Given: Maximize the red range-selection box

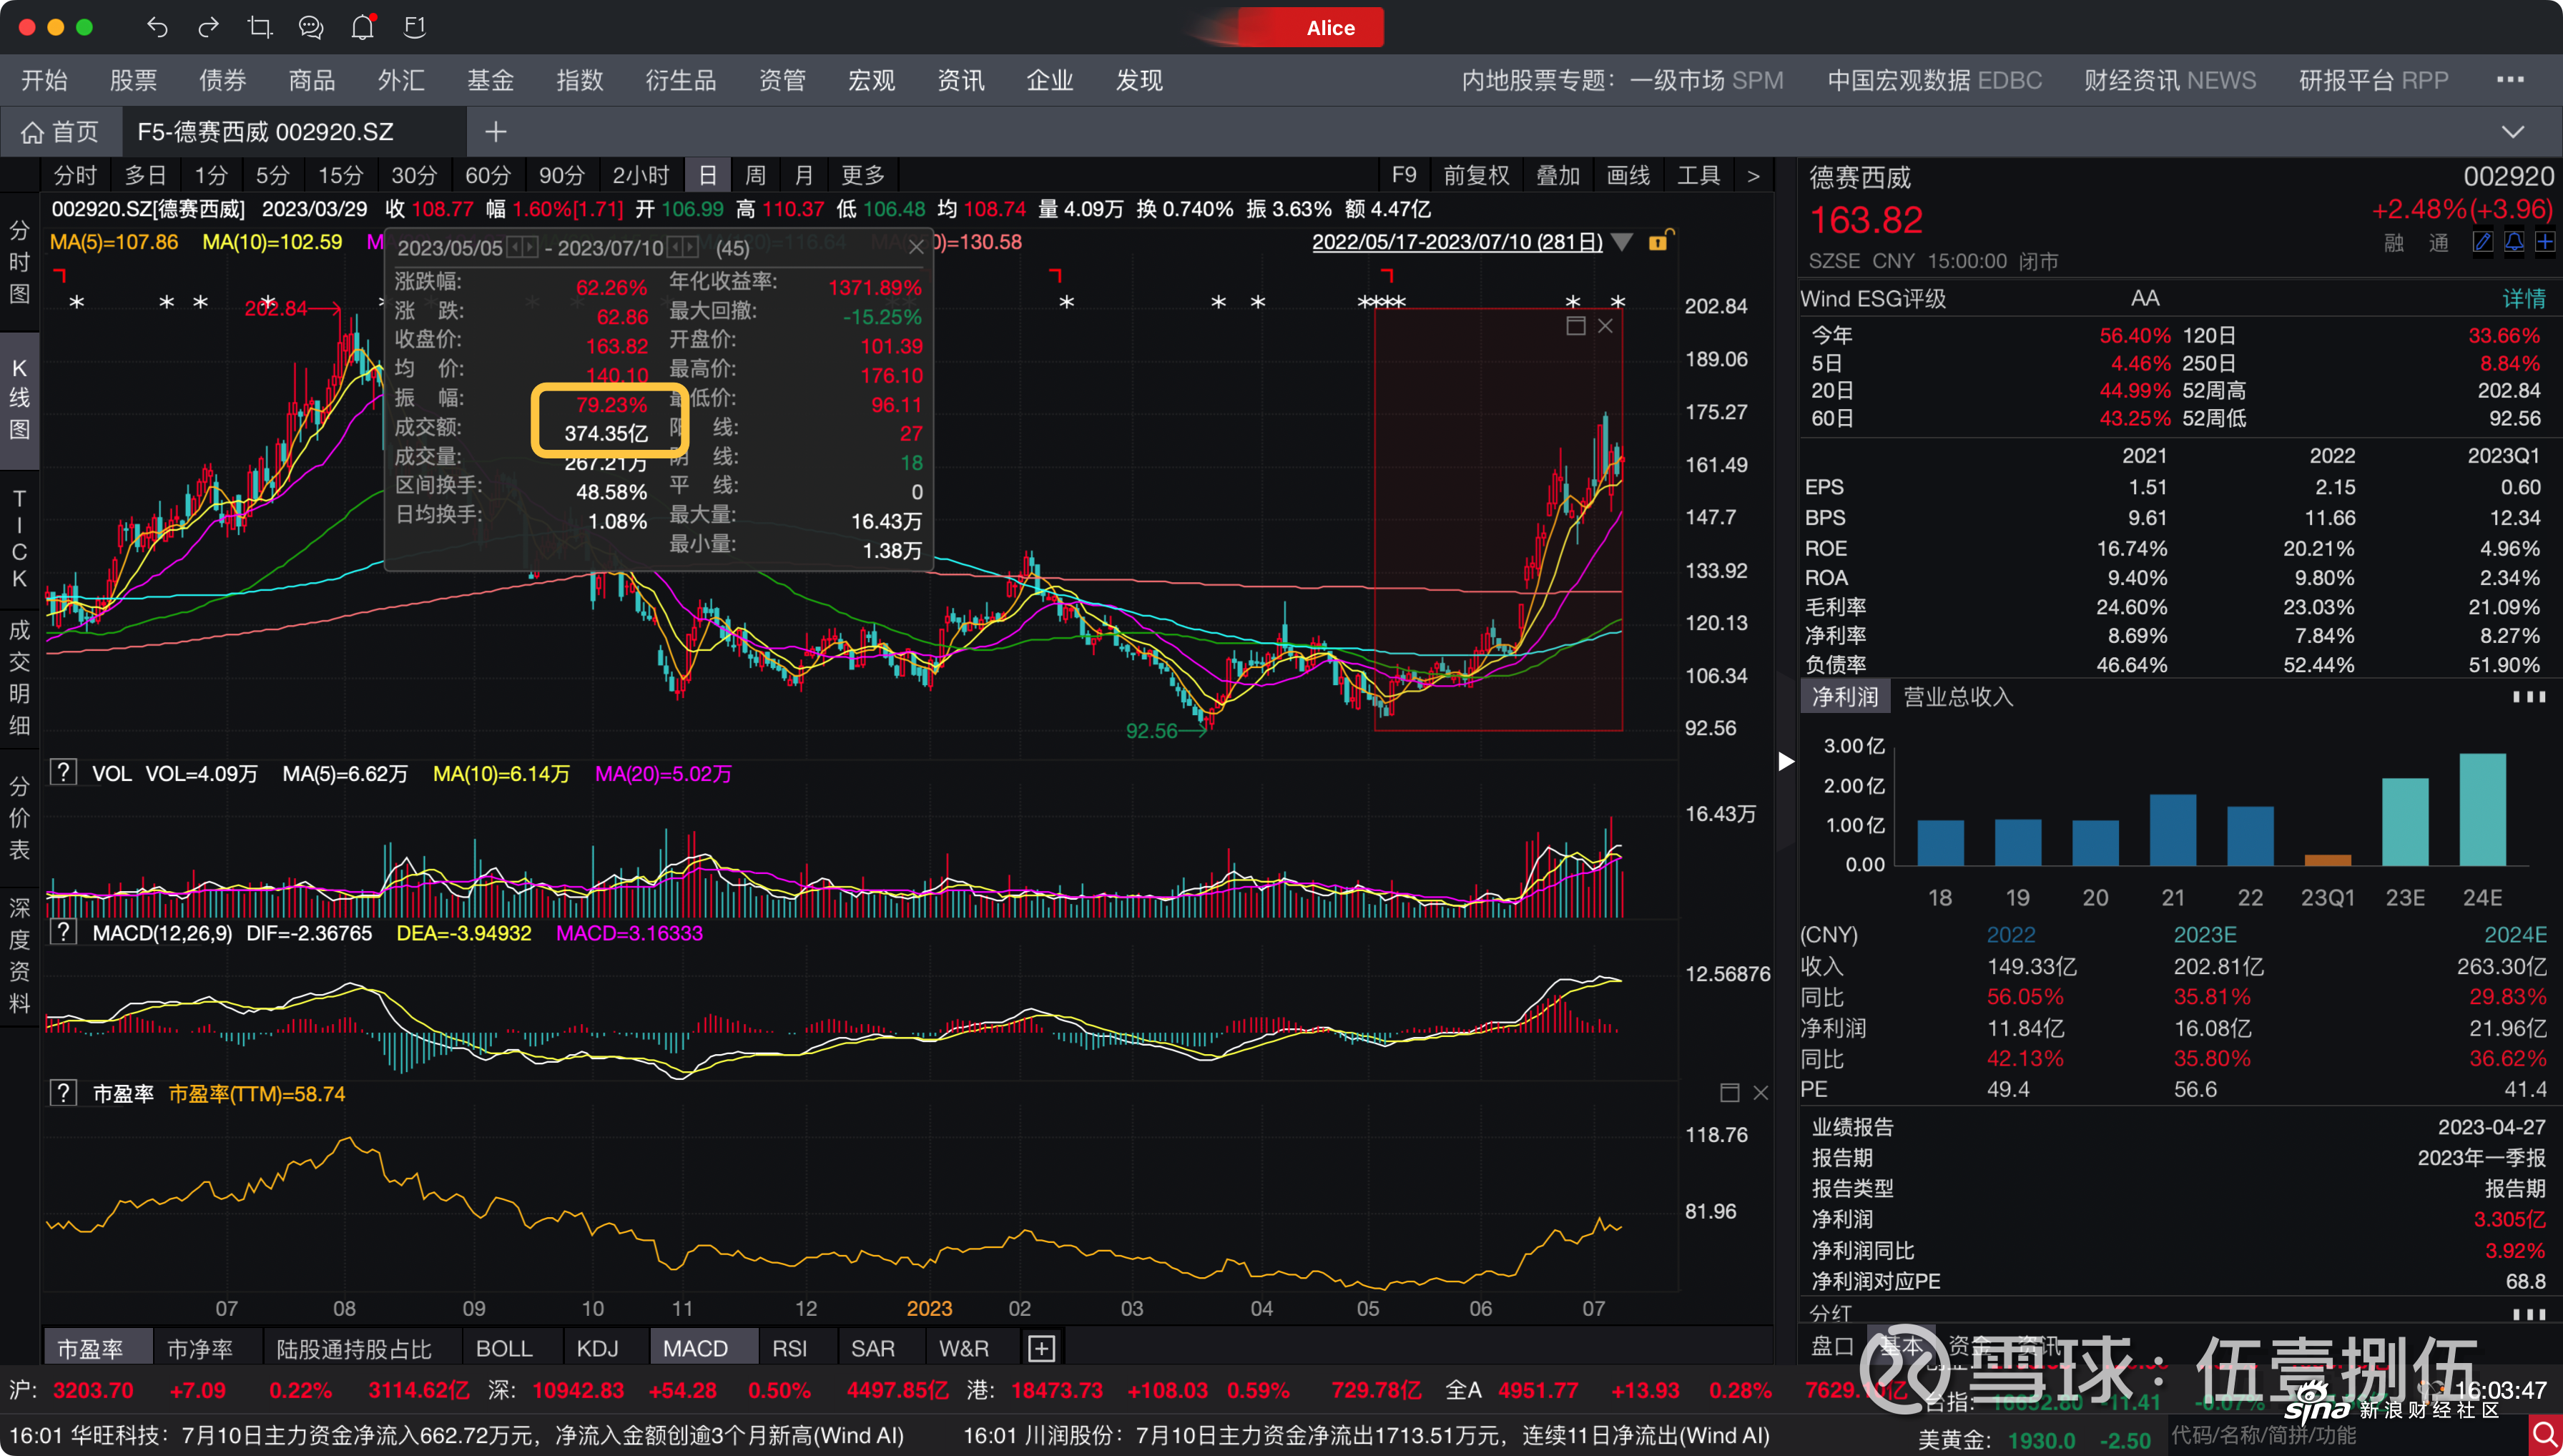Looking at the screenshot, I should pyautogui.click(x=1576, y=326).
